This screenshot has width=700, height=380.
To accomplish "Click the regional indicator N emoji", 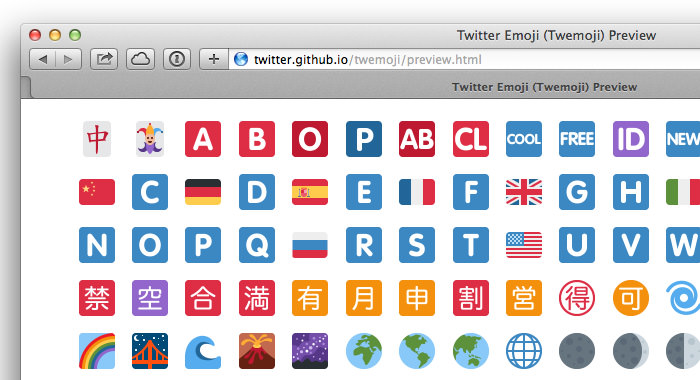I will (x=97, y=245).
